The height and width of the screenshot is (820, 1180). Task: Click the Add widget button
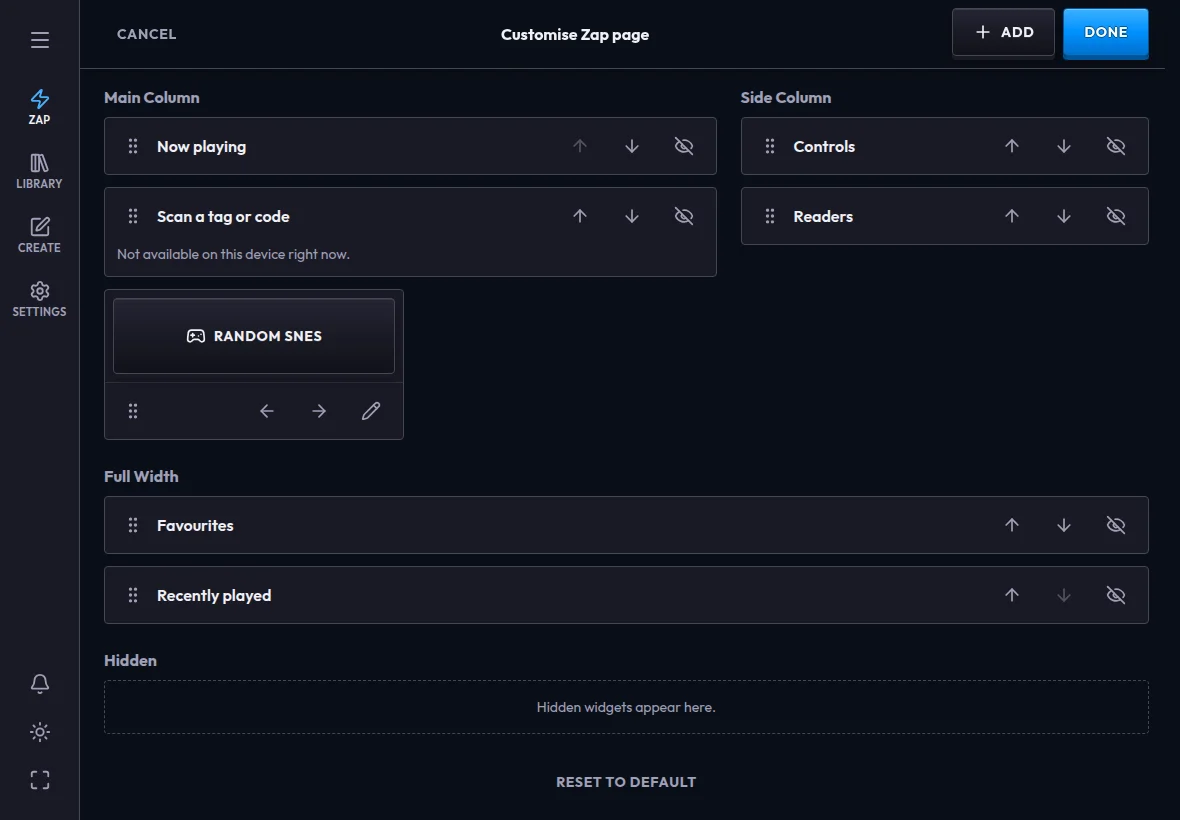pos(1003,32)
